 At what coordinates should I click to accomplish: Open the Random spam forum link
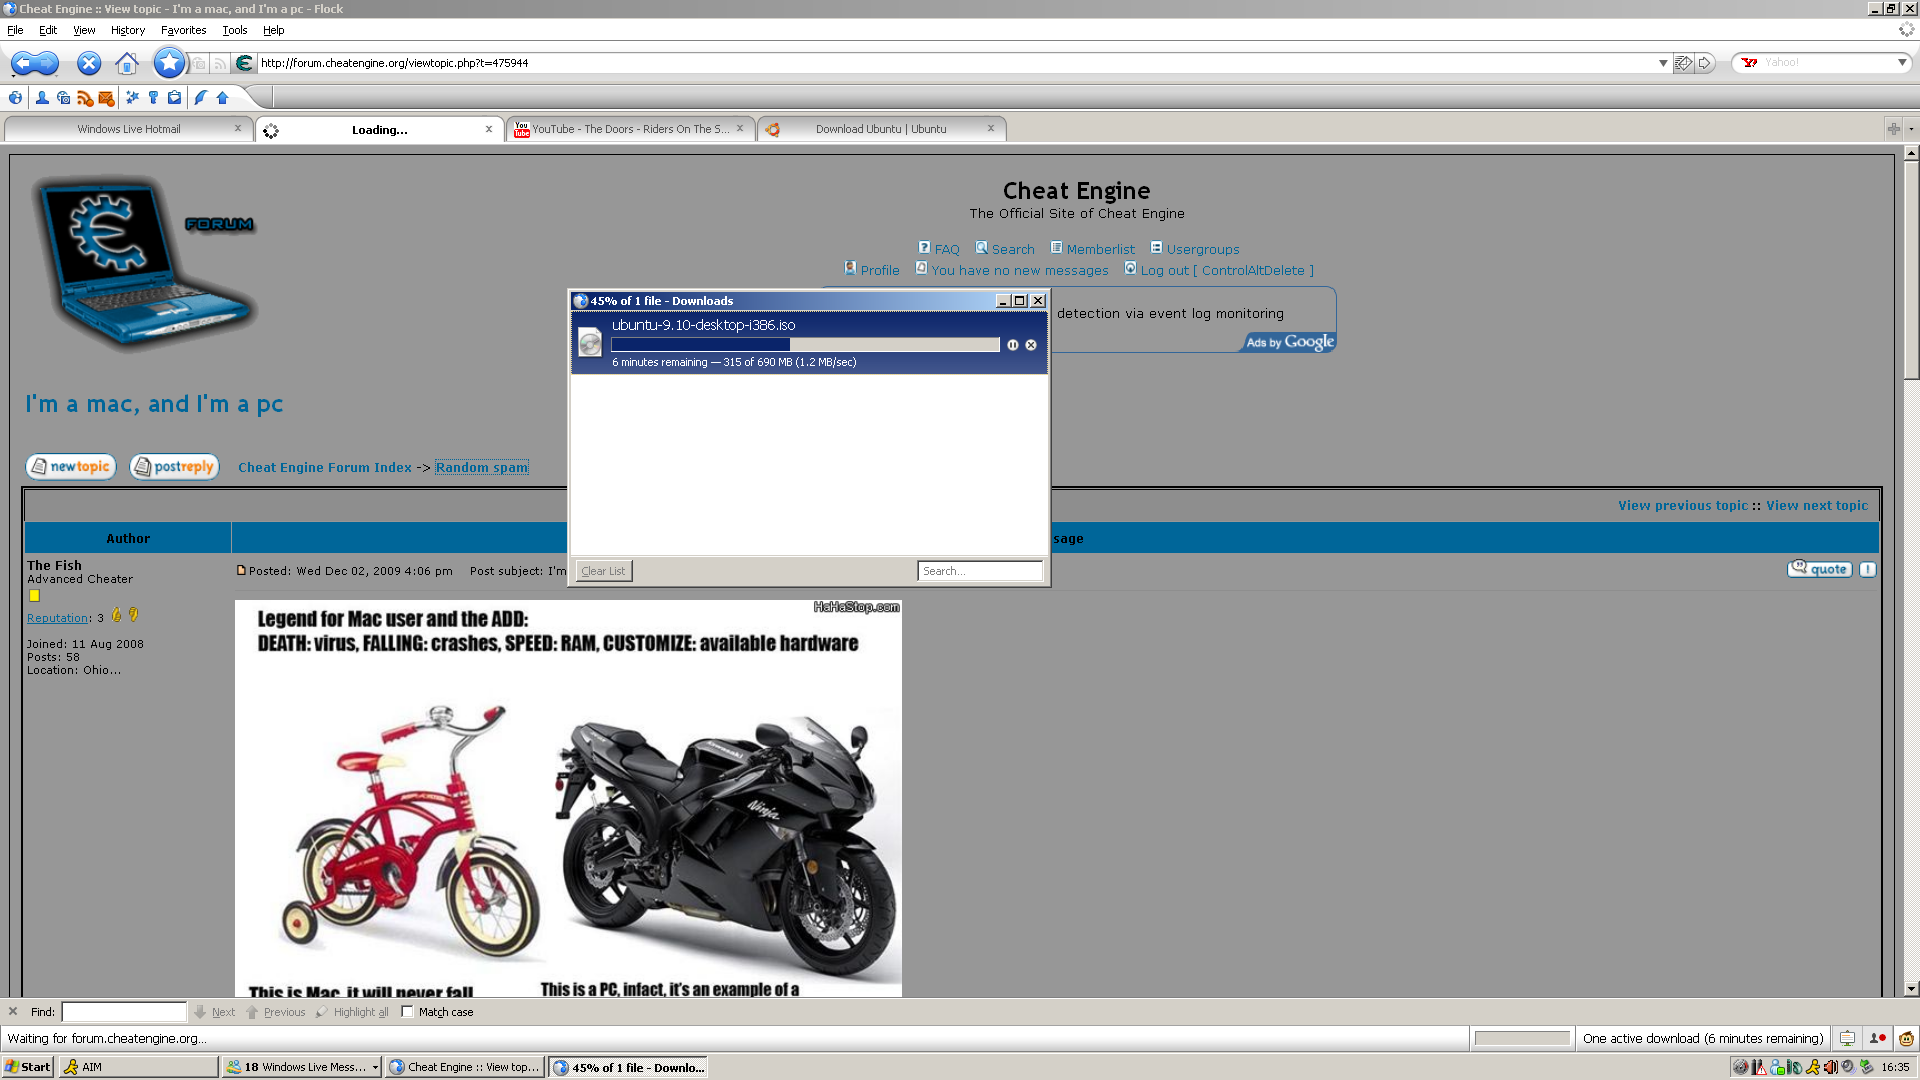click(482, 467)
